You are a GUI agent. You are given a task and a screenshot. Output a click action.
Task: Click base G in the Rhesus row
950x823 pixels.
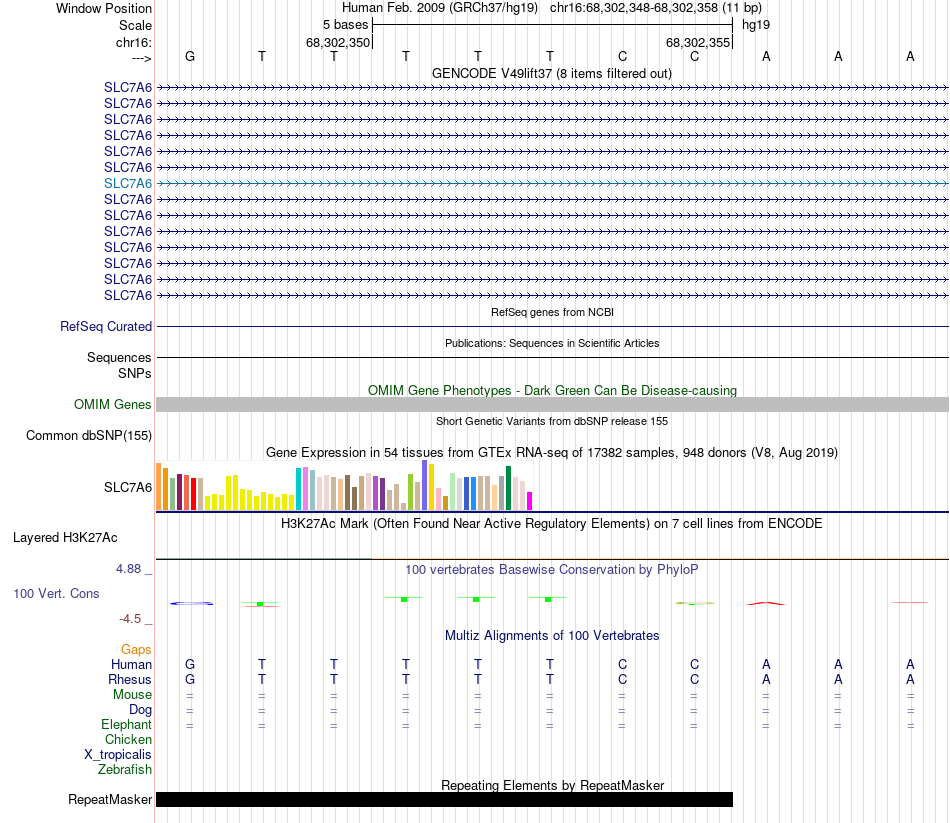190,680
